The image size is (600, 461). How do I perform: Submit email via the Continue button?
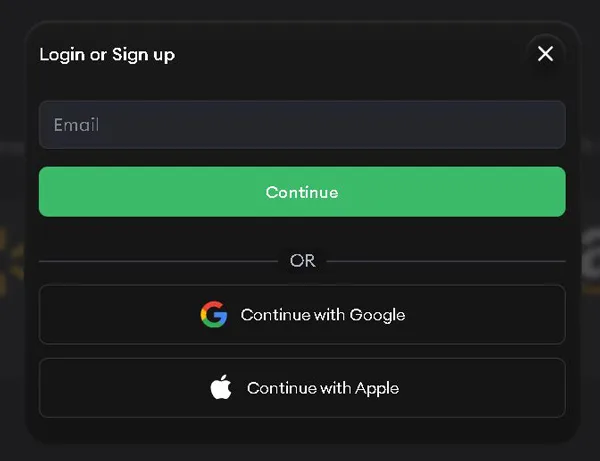(x=302, y=192)
